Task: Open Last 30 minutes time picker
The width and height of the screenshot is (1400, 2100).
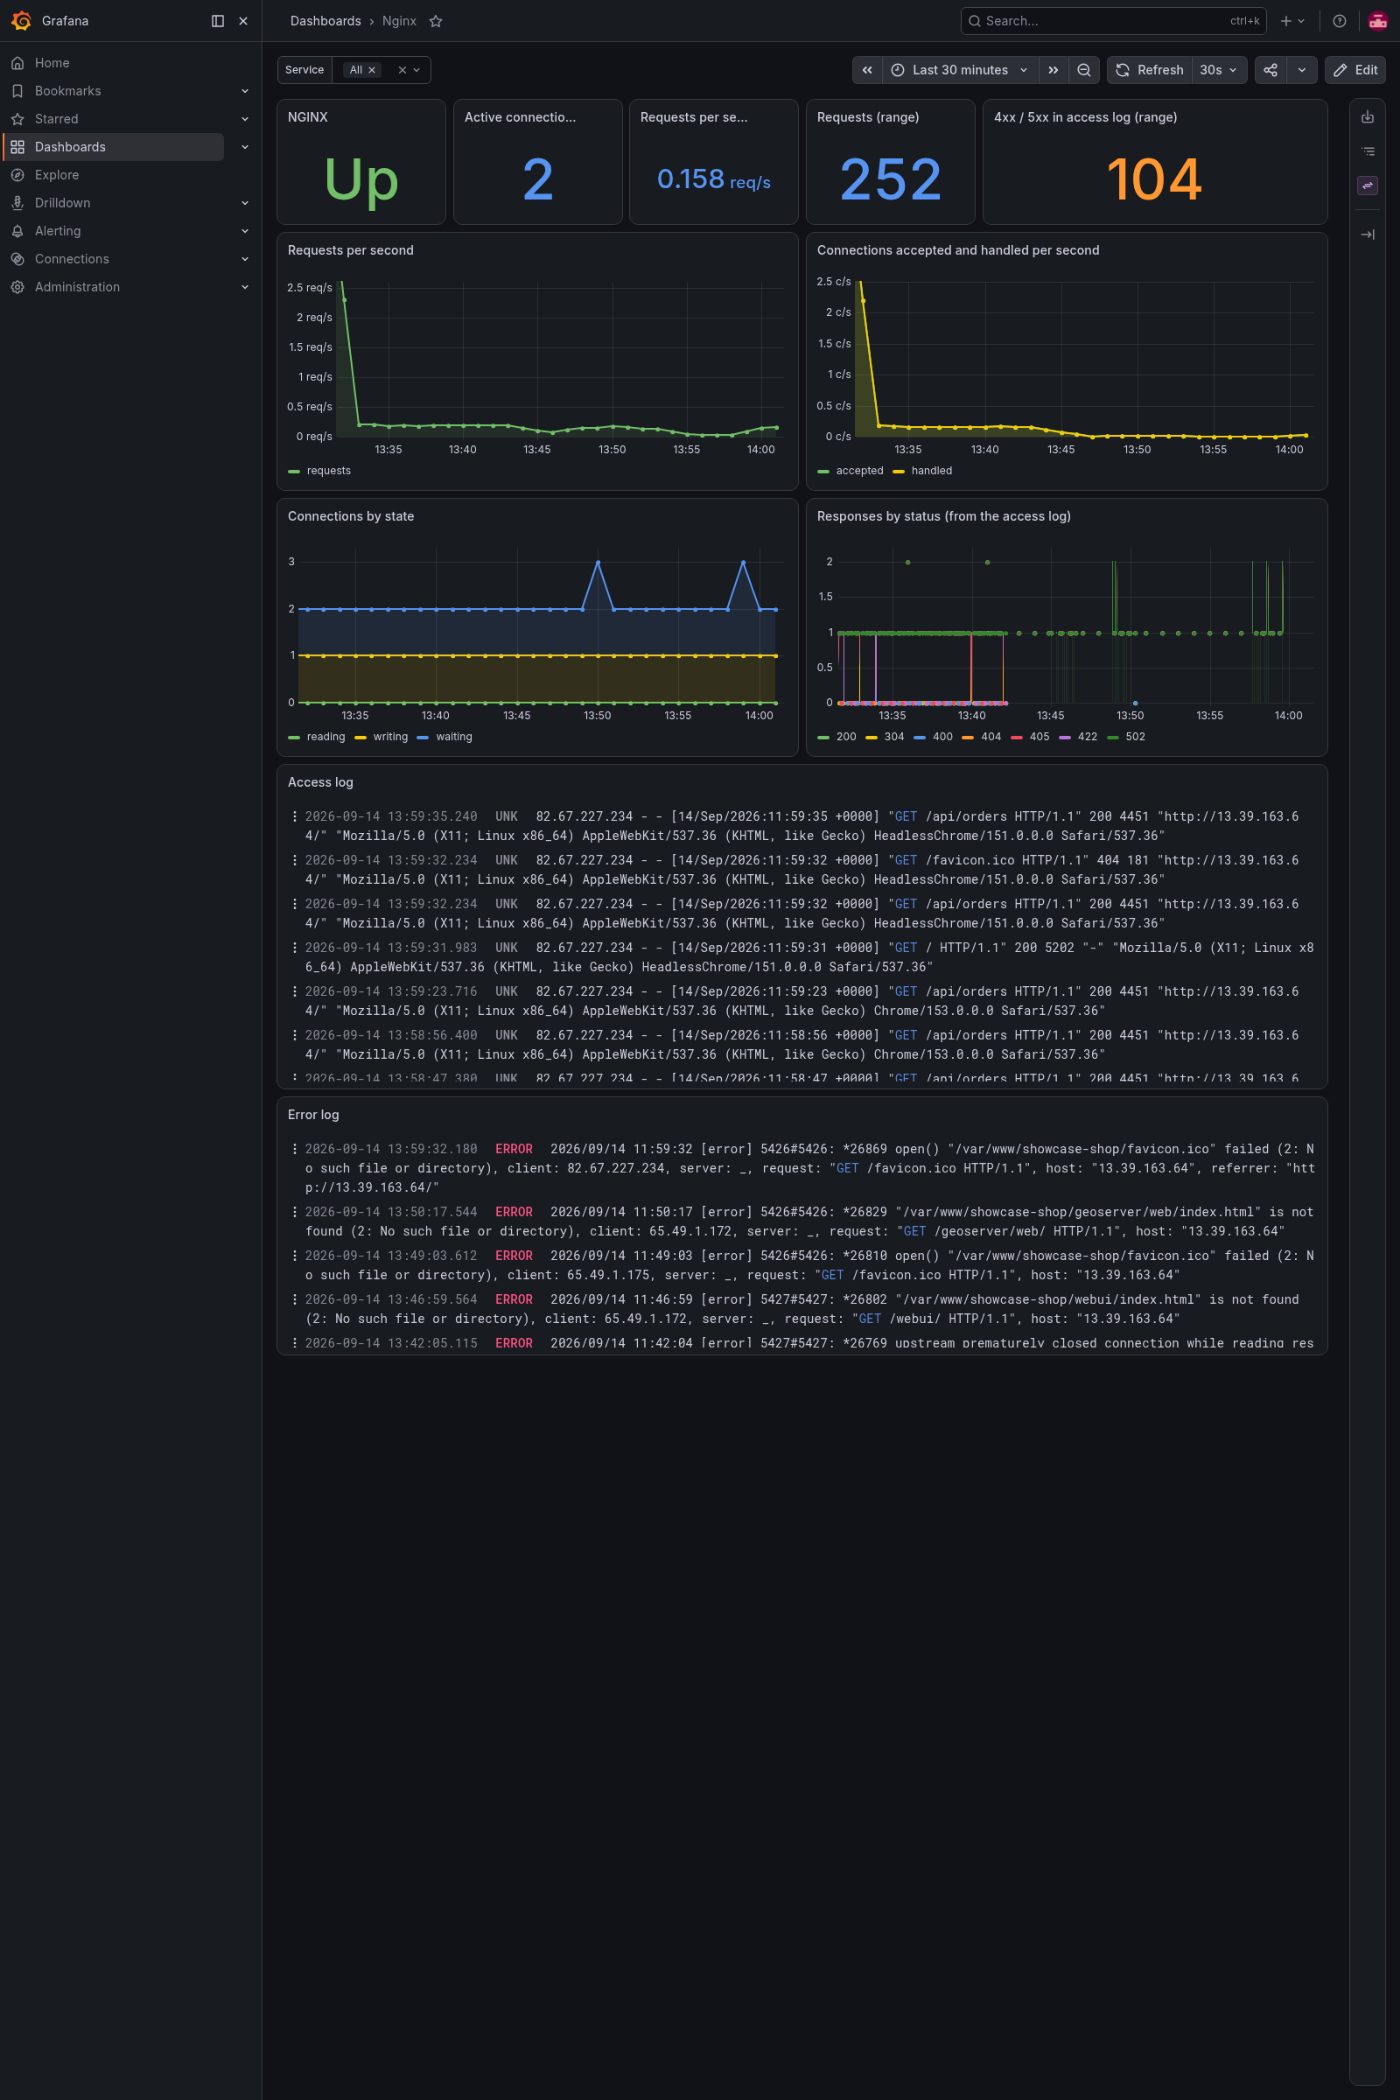Action: [960, 70]
